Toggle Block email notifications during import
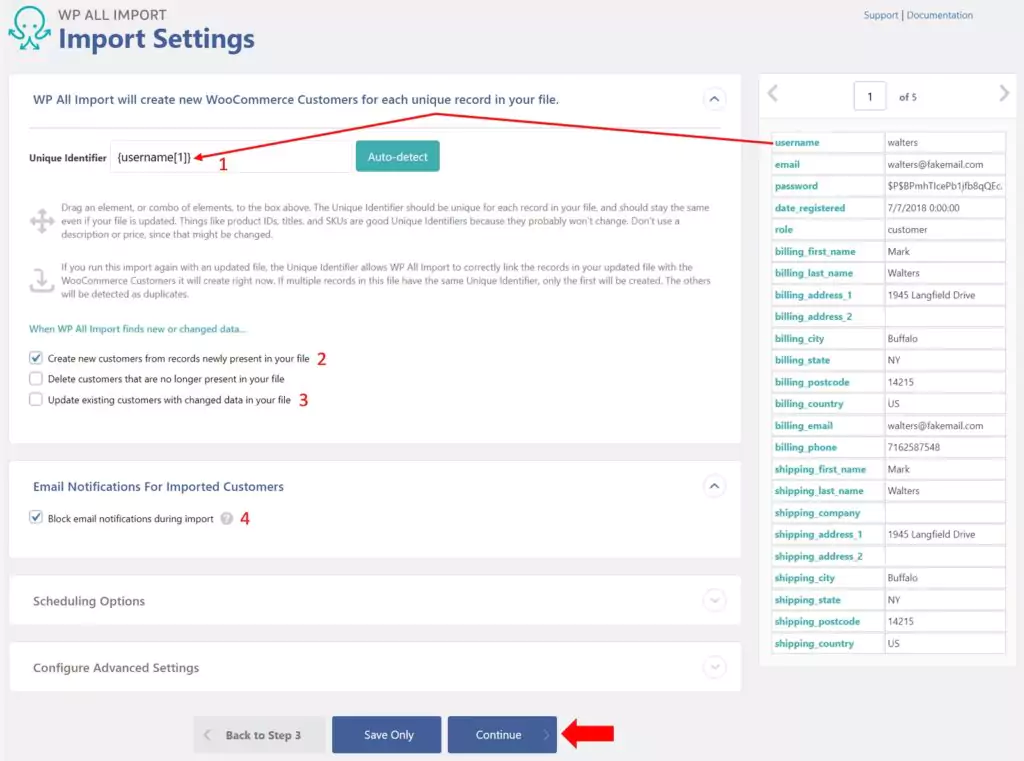The image size is (1024, 761). (36, 517)
